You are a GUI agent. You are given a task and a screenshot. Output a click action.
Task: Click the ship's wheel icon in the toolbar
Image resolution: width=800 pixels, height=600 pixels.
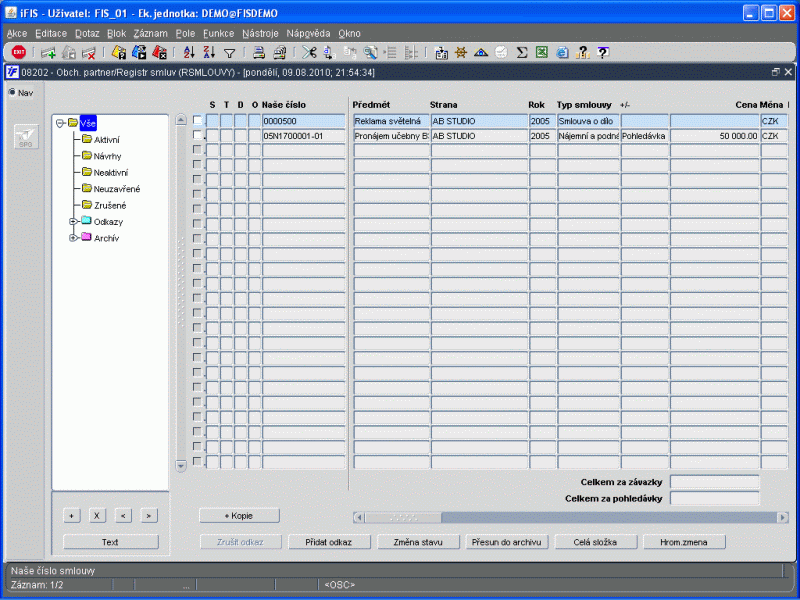(x=461, y=52)
